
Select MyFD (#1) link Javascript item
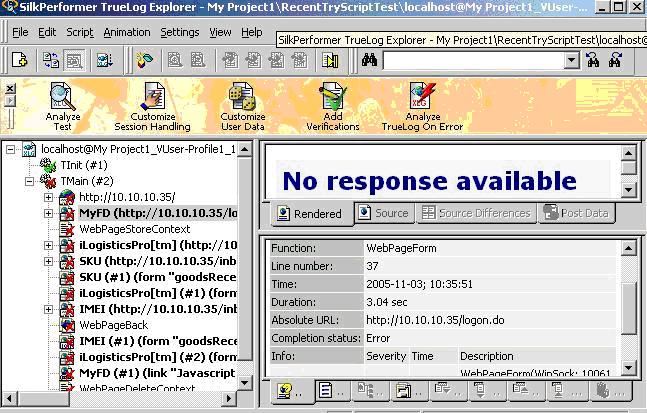tap(157, 373)
